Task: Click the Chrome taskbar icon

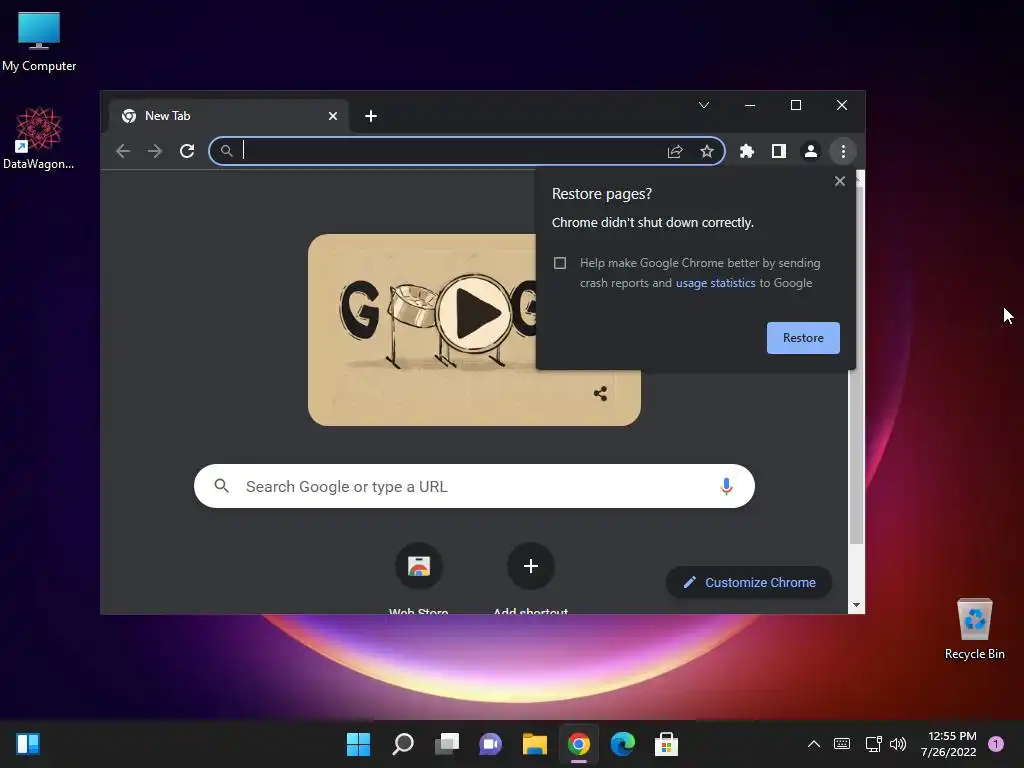Action: 579,744
